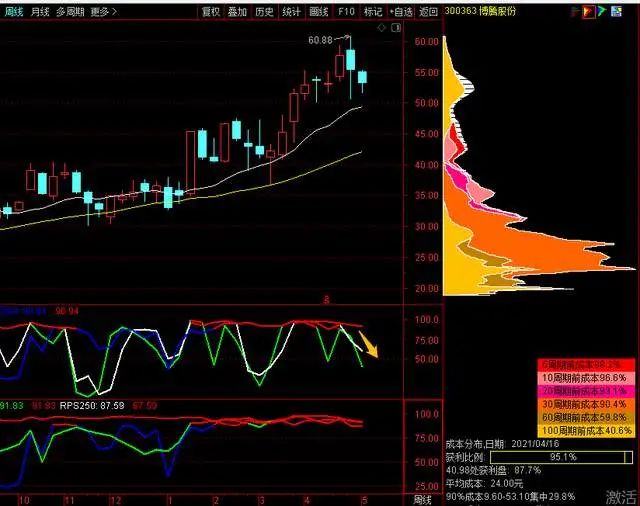640x506 pixels.
Task: Select the 5周期前成本 red legend swatch
Action: point(586,364)
